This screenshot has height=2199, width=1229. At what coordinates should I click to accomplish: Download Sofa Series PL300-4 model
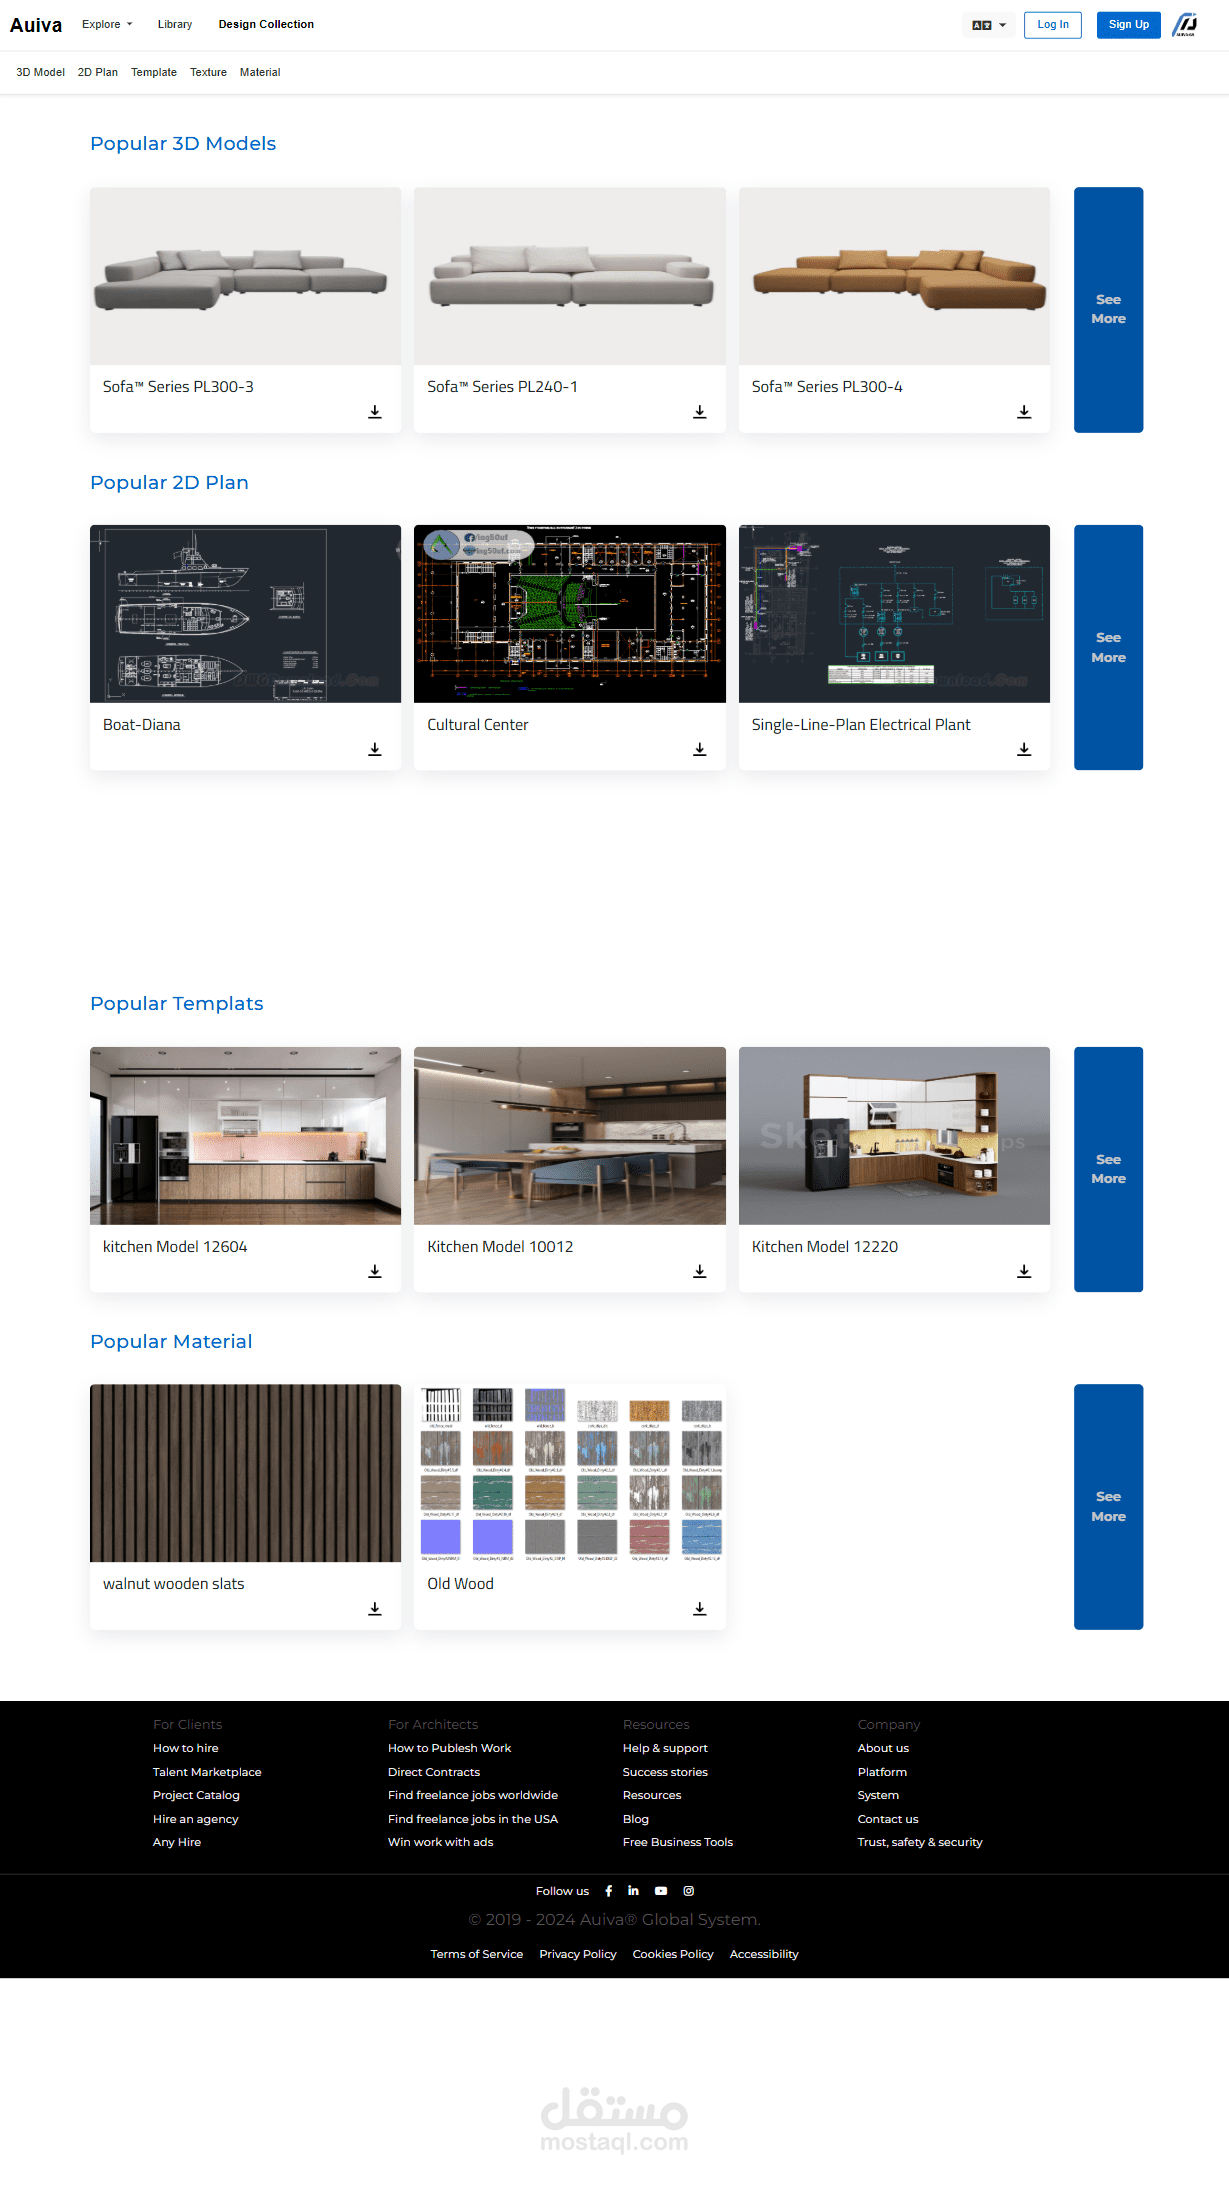coord(1024,412)
